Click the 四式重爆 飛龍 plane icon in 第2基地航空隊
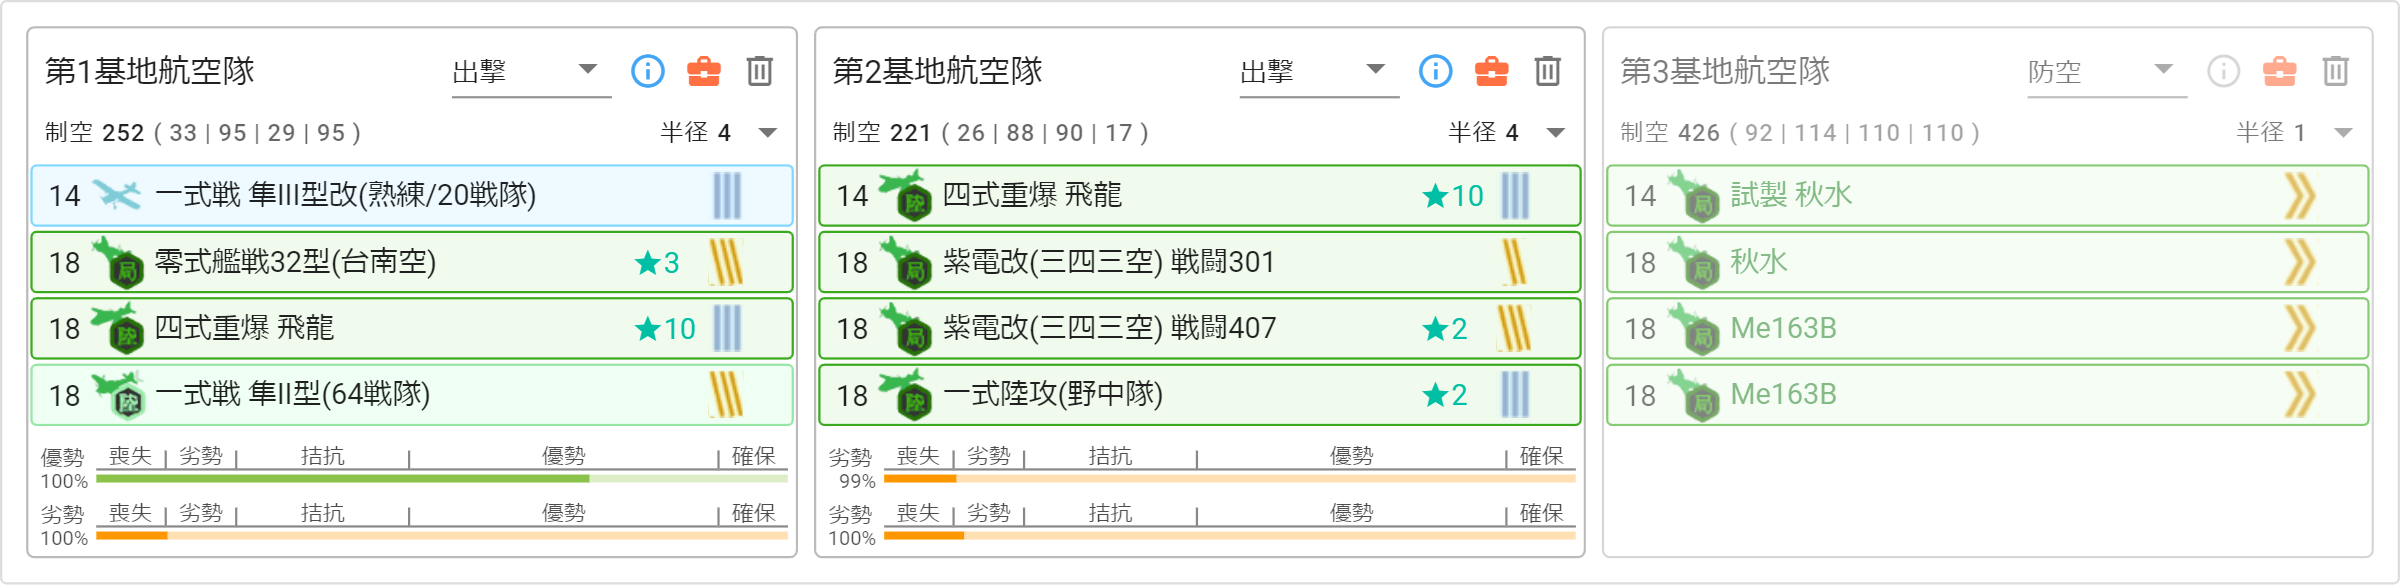The width and height of the screenshot is (2400, 586). [904, 195]
